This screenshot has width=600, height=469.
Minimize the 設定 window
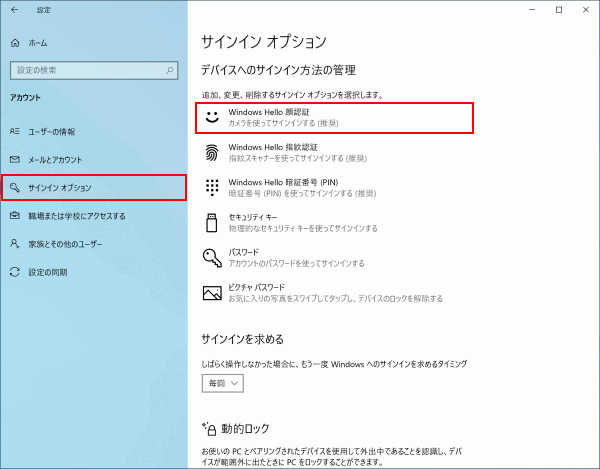(532, 10)
